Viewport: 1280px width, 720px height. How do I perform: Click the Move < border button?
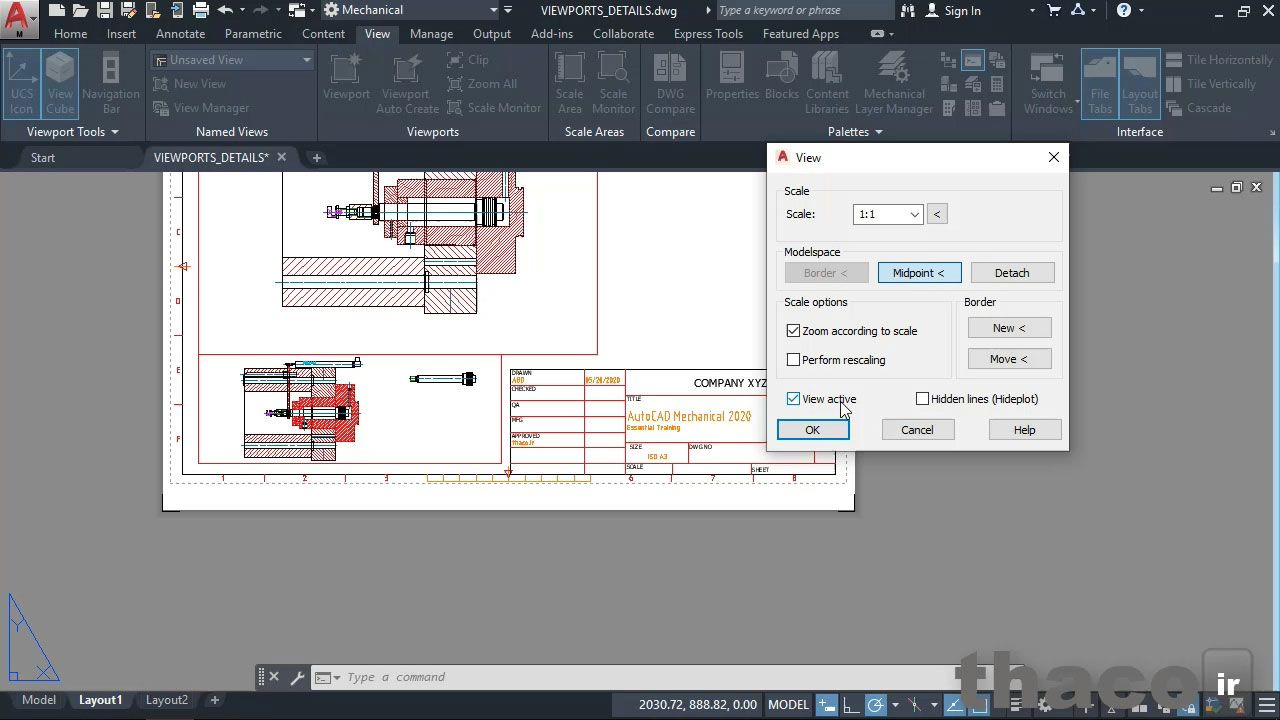coord(1009,359)
